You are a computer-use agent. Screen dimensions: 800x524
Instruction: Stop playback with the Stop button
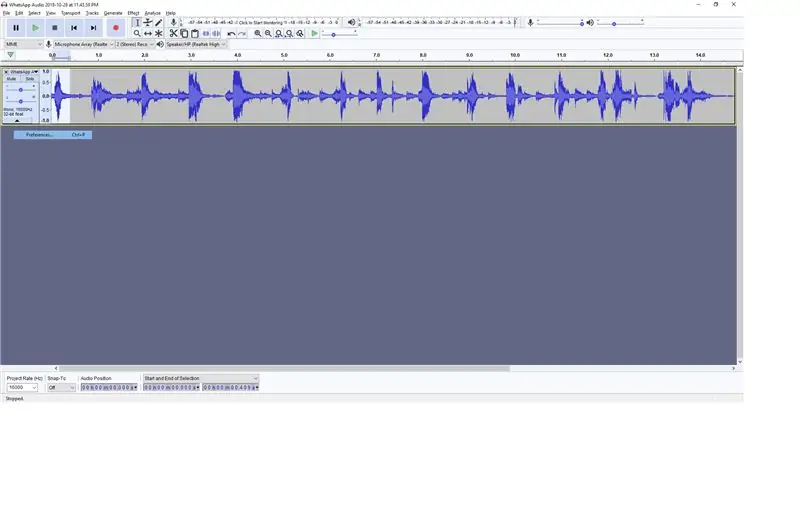click(x=55, y=28)
